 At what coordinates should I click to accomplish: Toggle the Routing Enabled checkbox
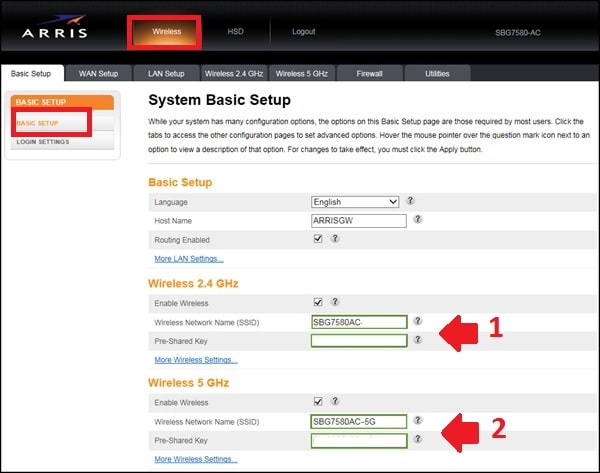pos(318,239)
